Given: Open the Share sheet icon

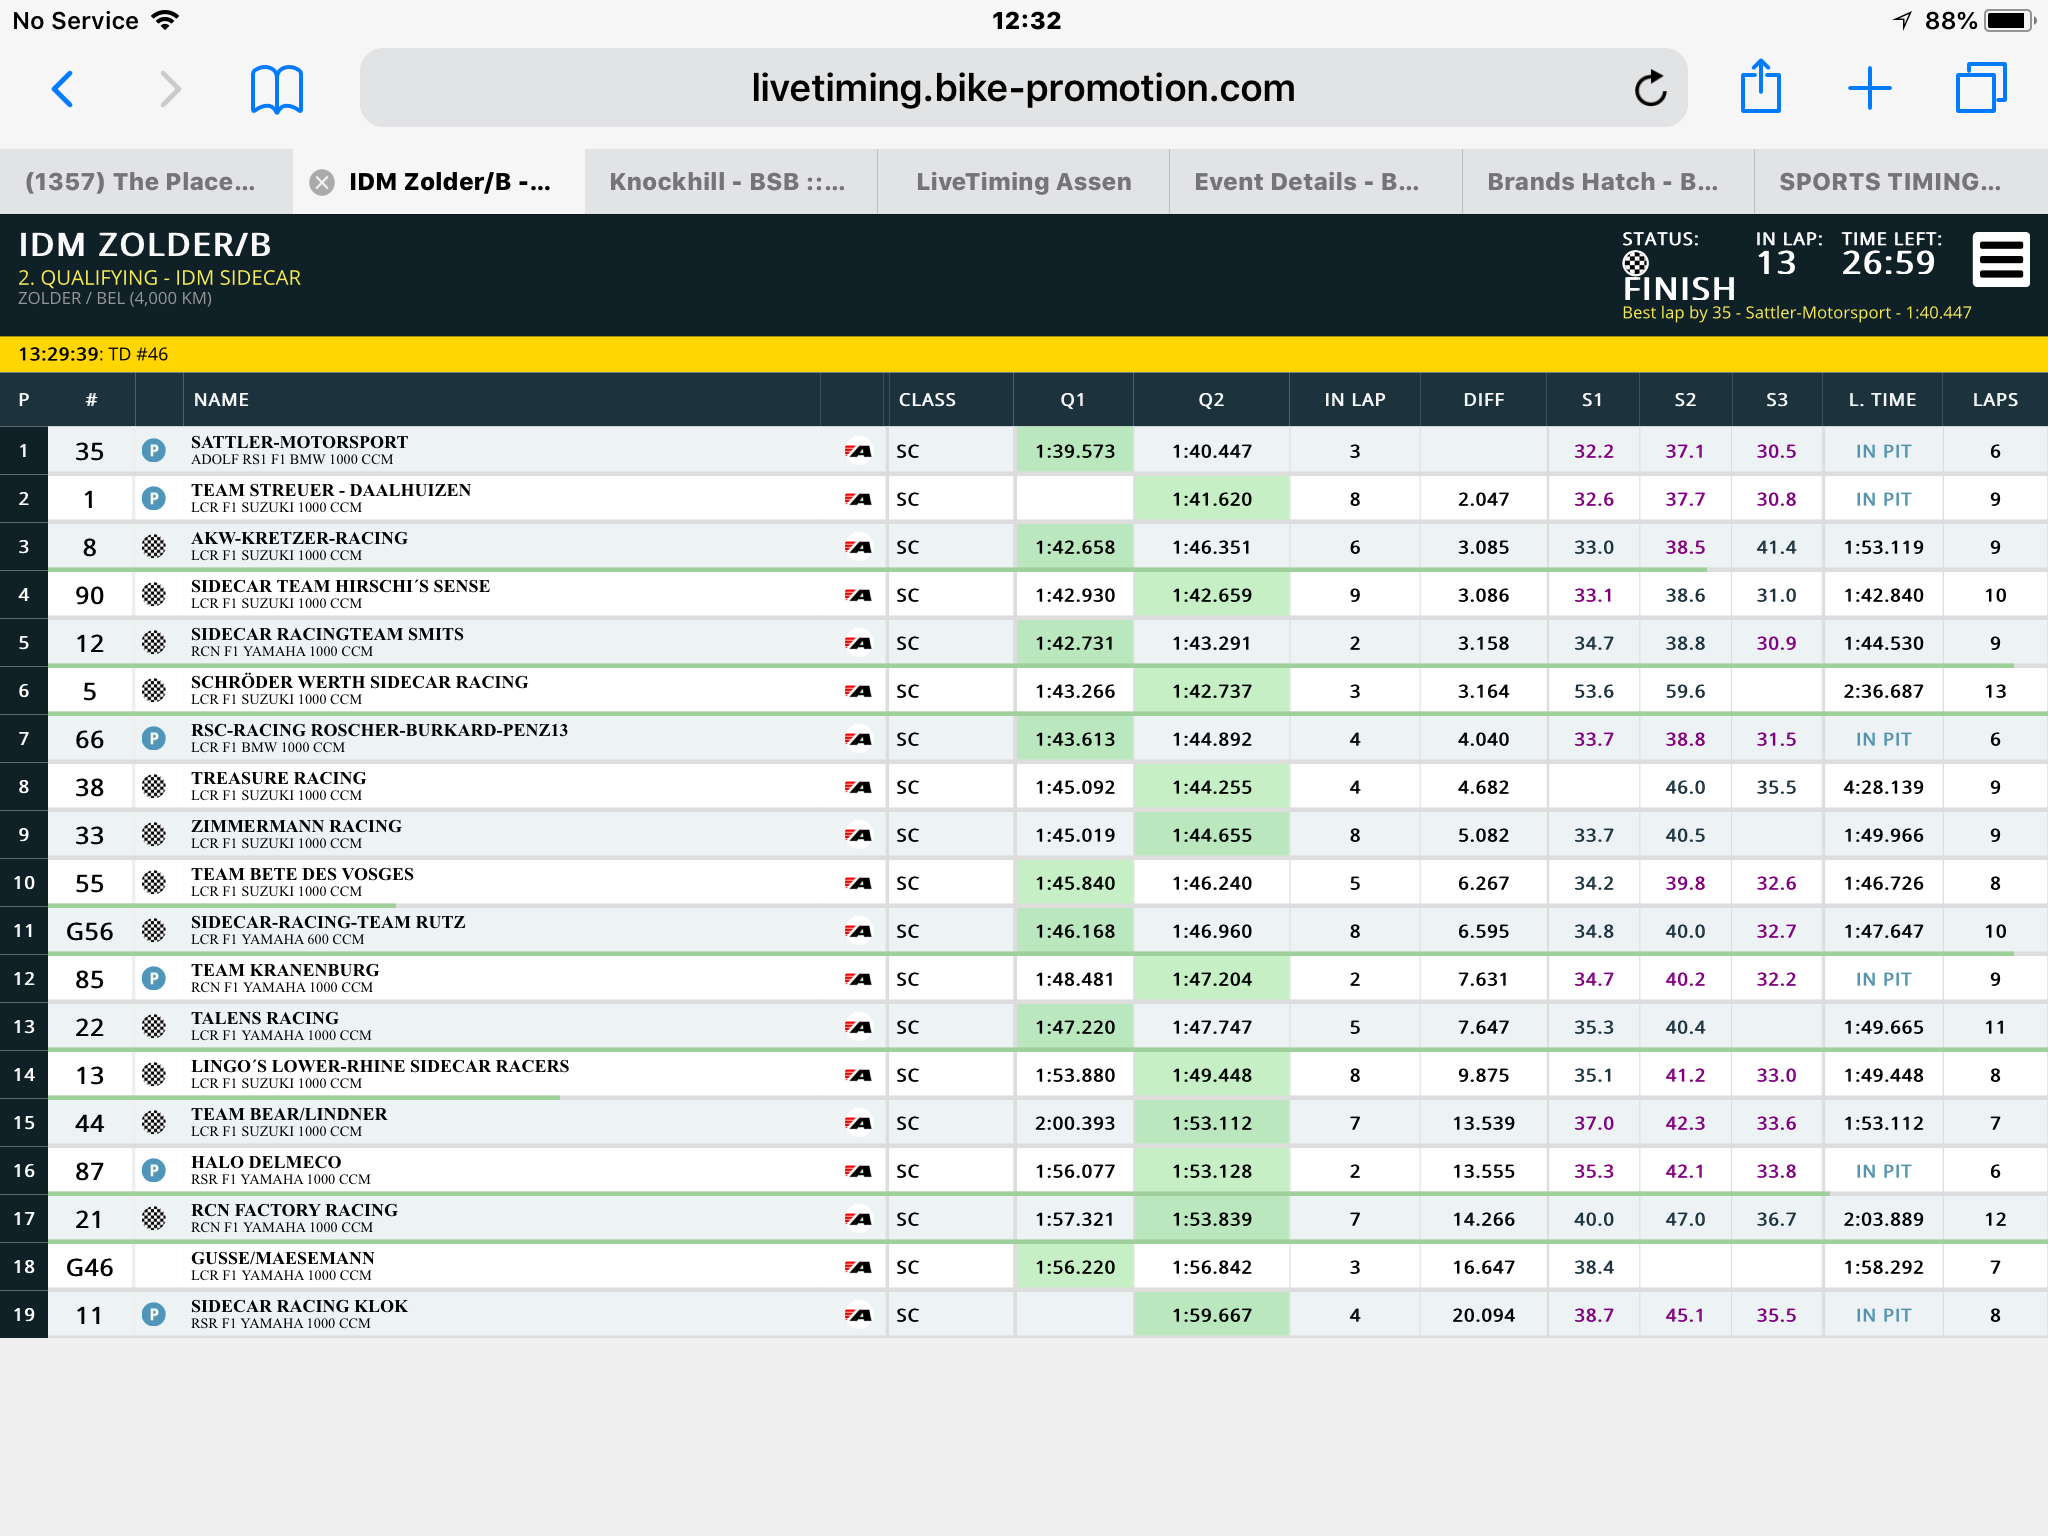Looking at the screenshot, I should coord(1761,86).
